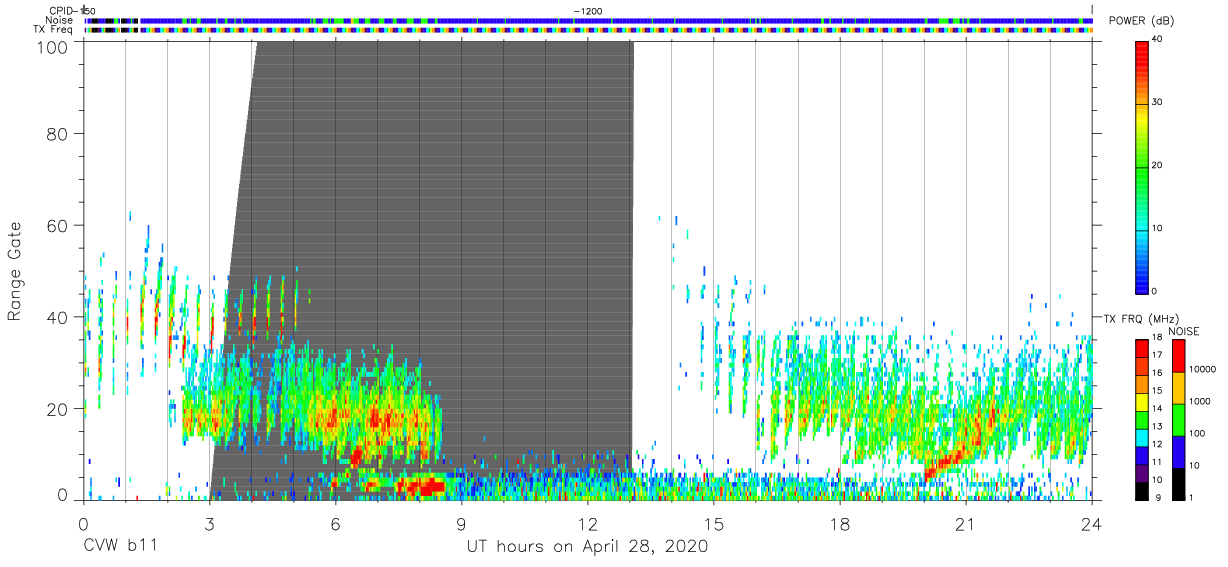Click the Range Gate axis title
1228x567 pixels.
15,271
